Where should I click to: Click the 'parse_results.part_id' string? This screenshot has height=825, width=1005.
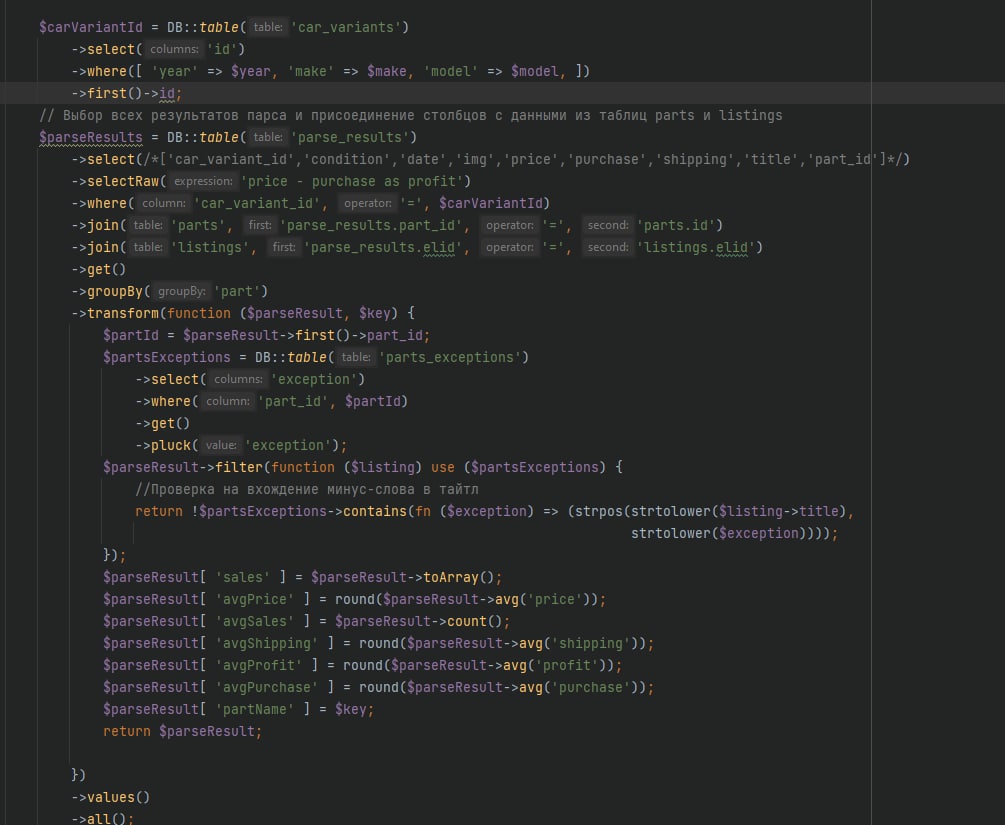[x=370, y=225]
